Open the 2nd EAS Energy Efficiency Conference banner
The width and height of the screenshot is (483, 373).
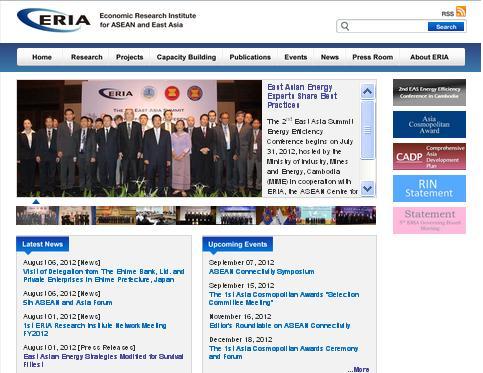point(429,93)
